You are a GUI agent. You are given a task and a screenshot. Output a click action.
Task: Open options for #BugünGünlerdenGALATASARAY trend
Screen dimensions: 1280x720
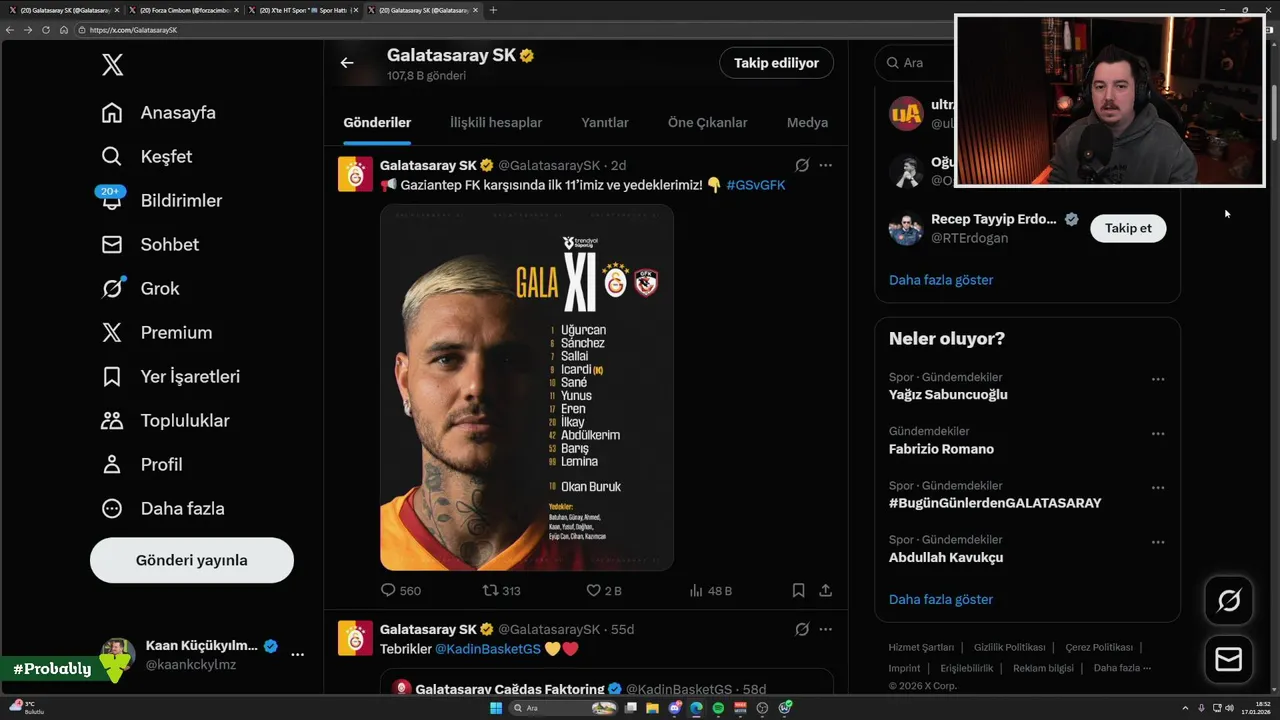1158,488
